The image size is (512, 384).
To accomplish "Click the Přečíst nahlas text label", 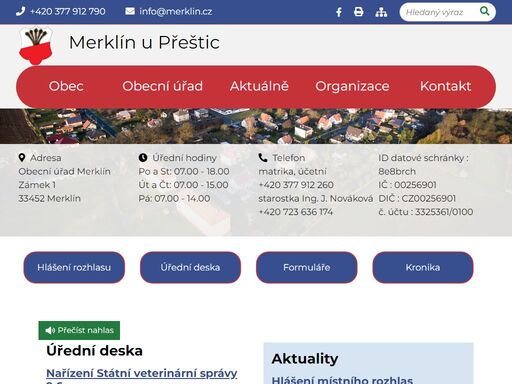I will tap(86, 330).
